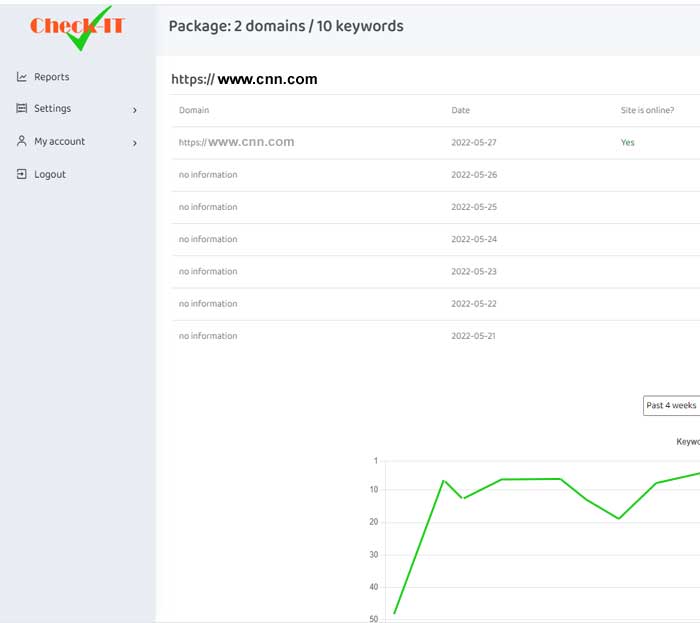Click the chart axis label 20
Screen dimensions: 700x623
point(374,522)
